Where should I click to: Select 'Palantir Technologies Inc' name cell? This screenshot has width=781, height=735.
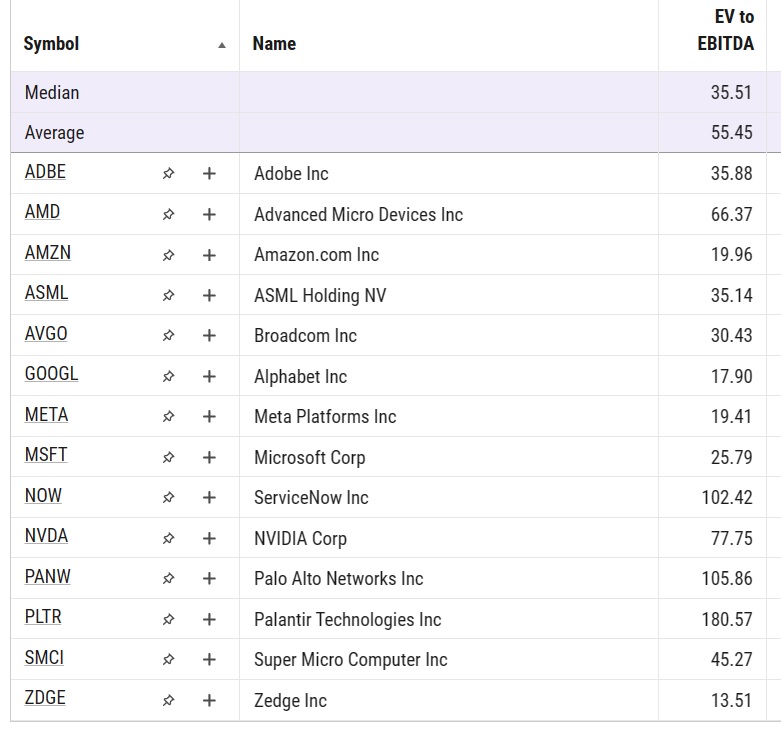(x=348, y=619)
